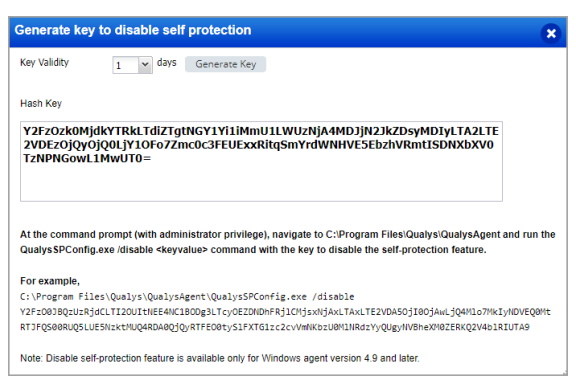
Task: Click the Note about Windows agent version 4.9
Action: (220, 358)
